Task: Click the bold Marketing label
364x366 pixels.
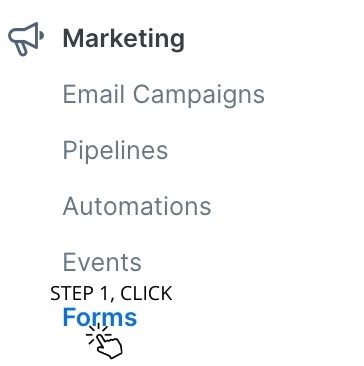Action: (123, 39)
